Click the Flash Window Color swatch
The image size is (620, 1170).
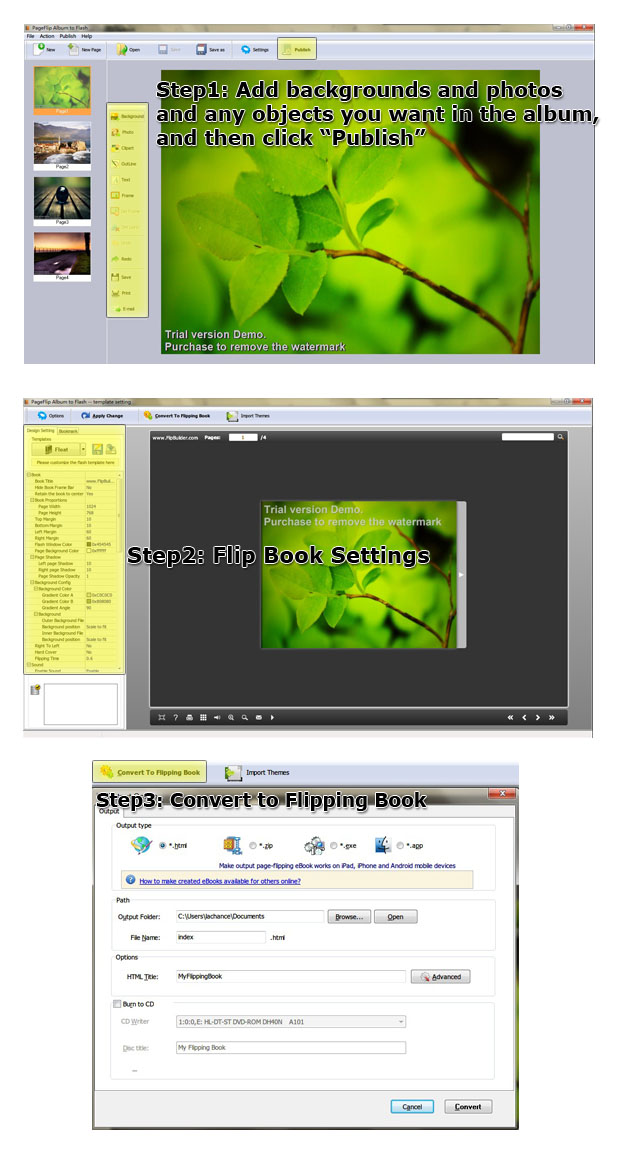(89, 544)
